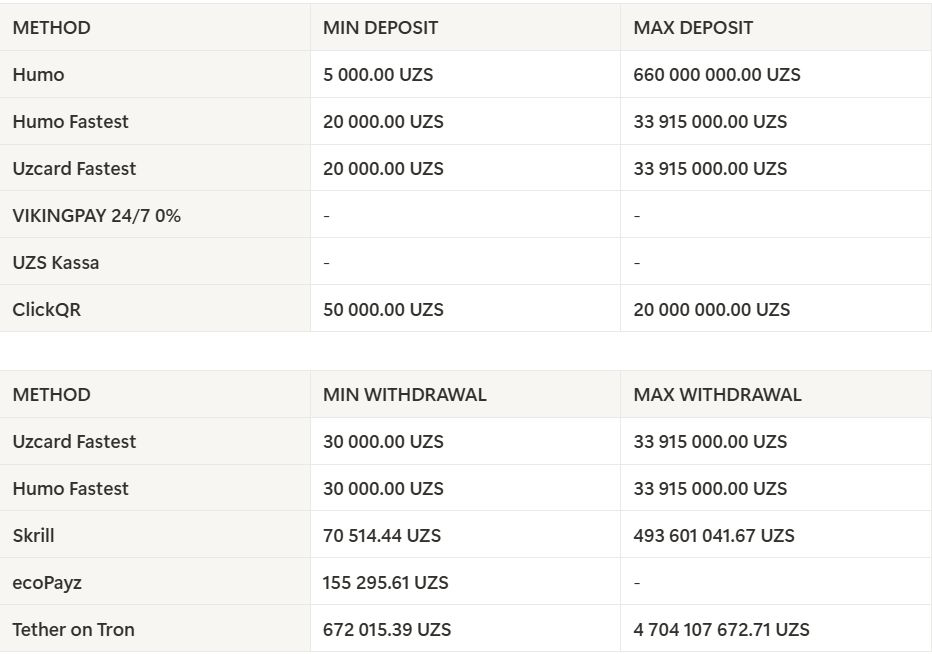The height and width of the screenshot is (654, 932).
Task: Click the 493 601 041.67 UZS Skrill maximum
Action: (713, 536)
